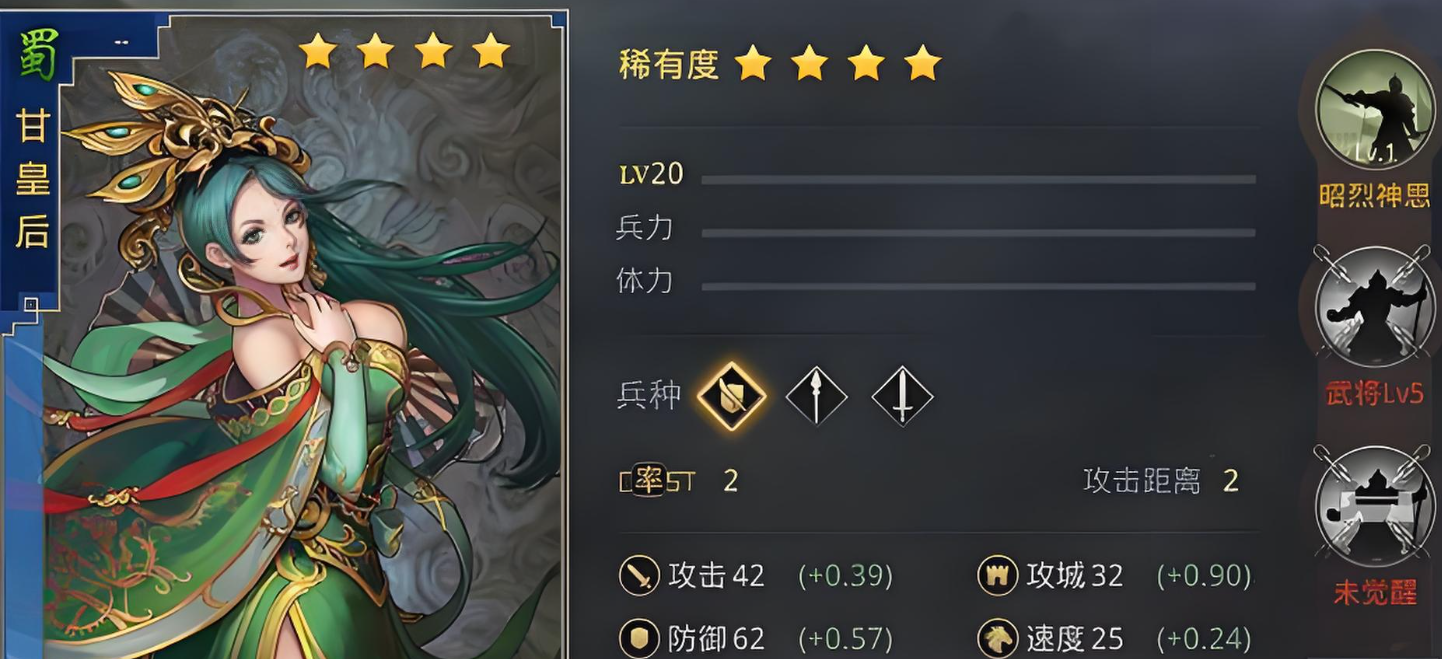Click the gold stars on the card
This screenshot has height=659, width=1442.
pyautogui.click(x=404, y=51)
